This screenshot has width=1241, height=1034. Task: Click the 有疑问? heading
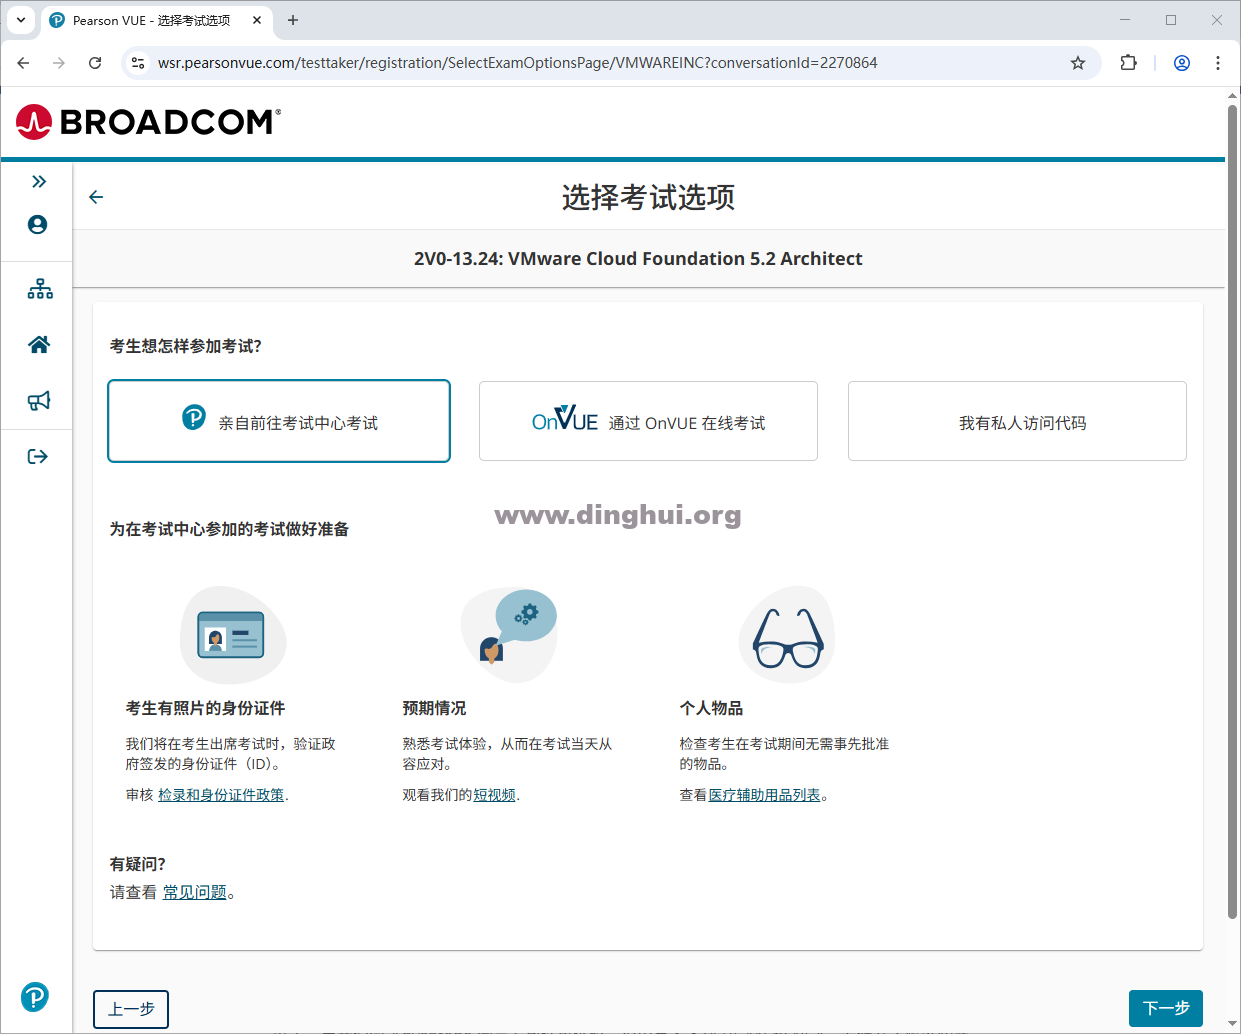click(138, 864)
